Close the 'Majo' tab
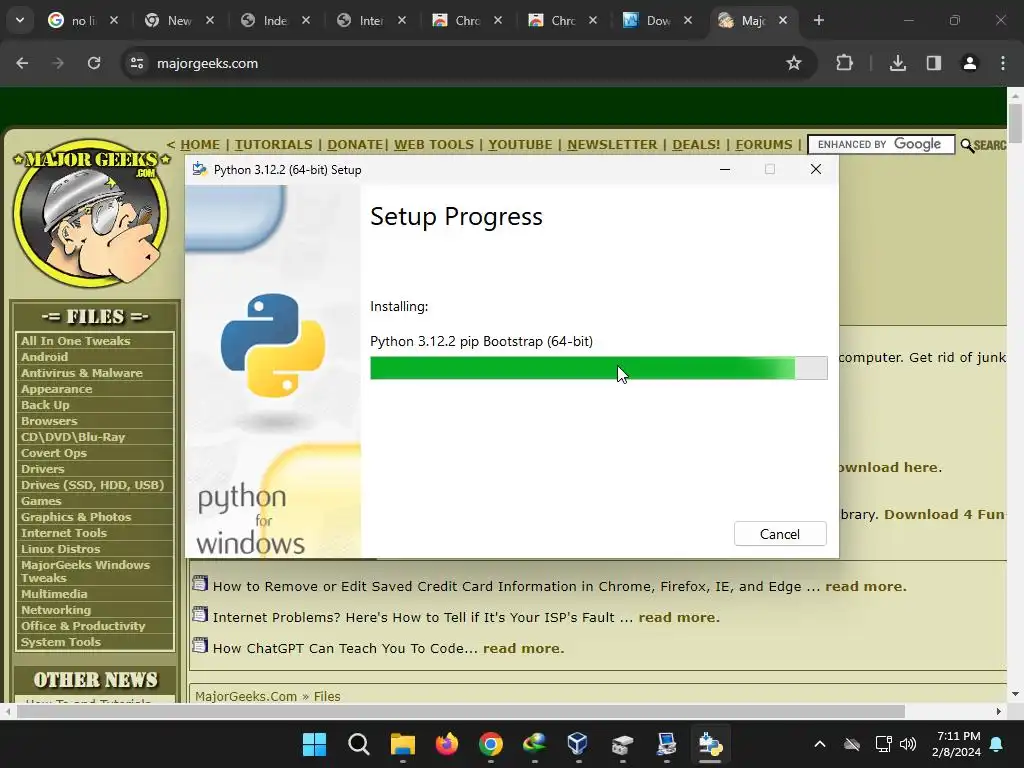Viewport: 1024px width, 768px height. click(783, 20)
